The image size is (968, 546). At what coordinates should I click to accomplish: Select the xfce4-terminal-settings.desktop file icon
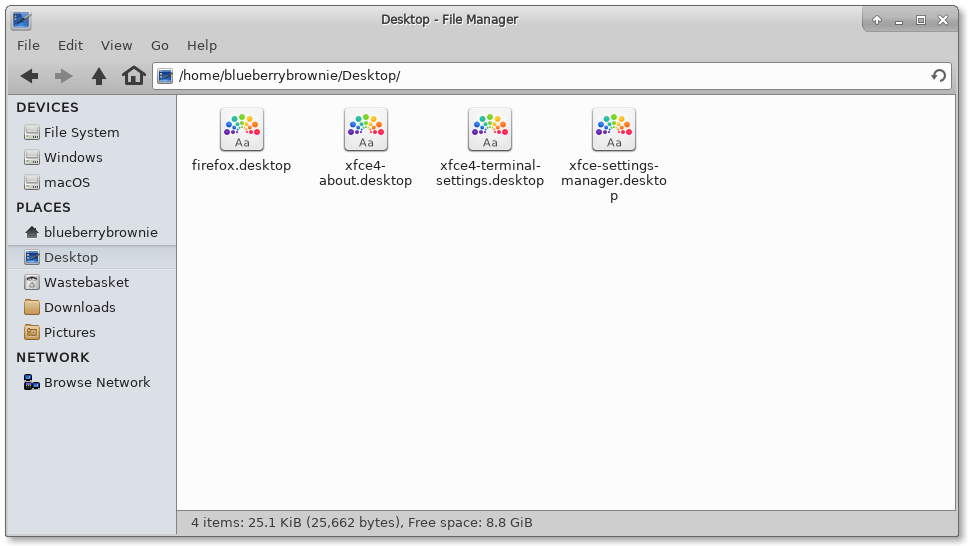pos(490,129)
